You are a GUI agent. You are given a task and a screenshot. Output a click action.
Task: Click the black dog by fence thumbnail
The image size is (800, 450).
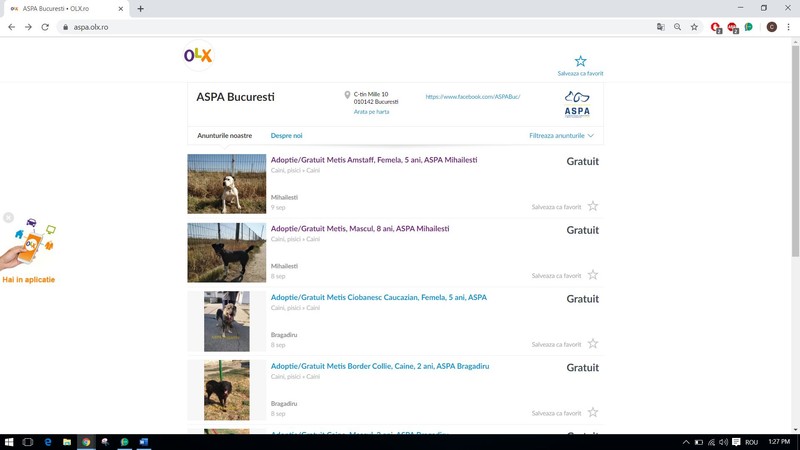pos(227,253)
